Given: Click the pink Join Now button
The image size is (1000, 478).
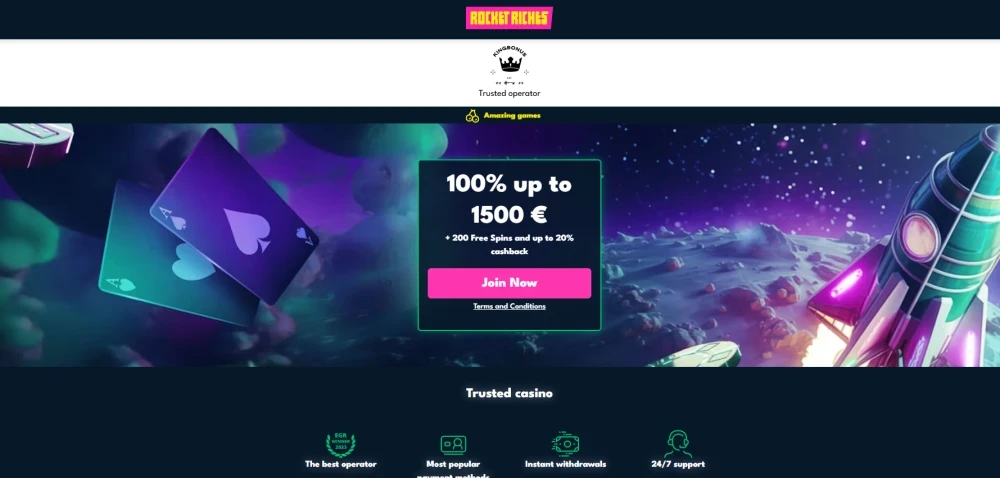Looking at the screenshot, I should (510, 283).
